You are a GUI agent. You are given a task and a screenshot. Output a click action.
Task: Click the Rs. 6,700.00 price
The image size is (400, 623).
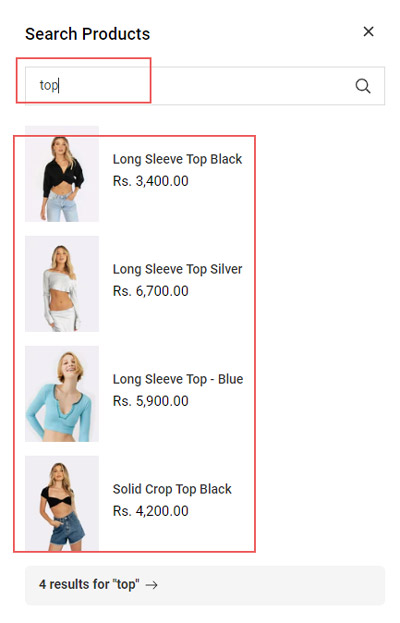(x=151, y=291)
